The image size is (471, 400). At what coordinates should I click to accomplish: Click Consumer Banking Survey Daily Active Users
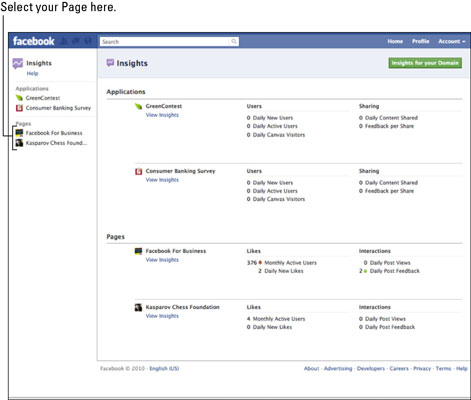[x=272, y=191]
